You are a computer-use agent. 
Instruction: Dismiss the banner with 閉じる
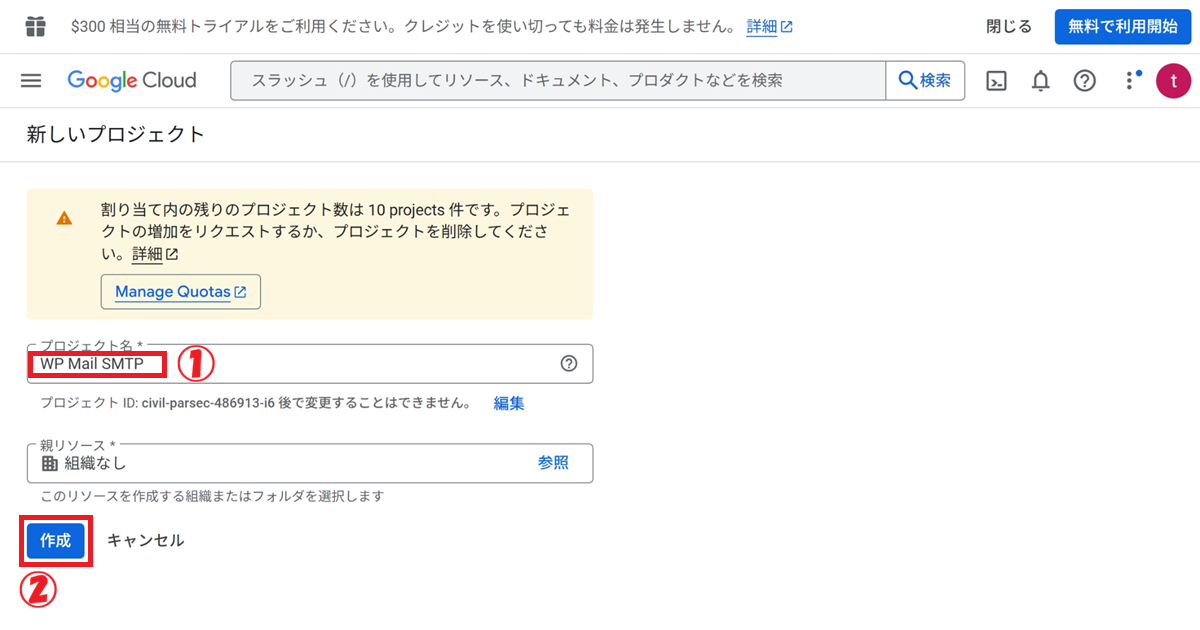coord(1009,27)
